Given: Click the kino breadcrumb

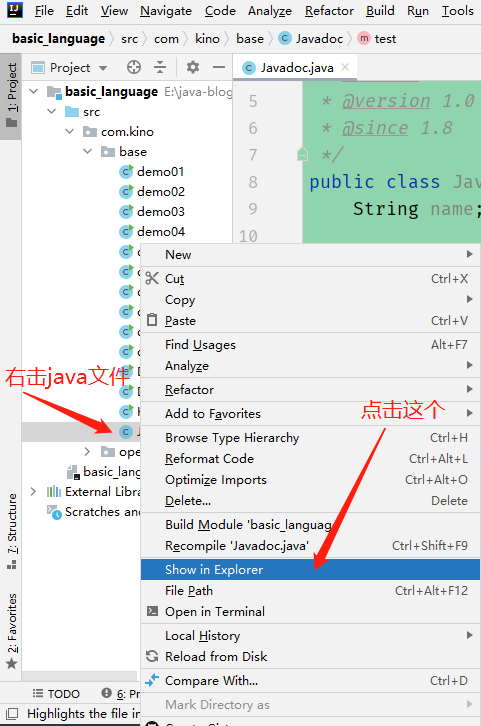Looking at the screenshot, I should pyautogui.click(x=207, y=39).
